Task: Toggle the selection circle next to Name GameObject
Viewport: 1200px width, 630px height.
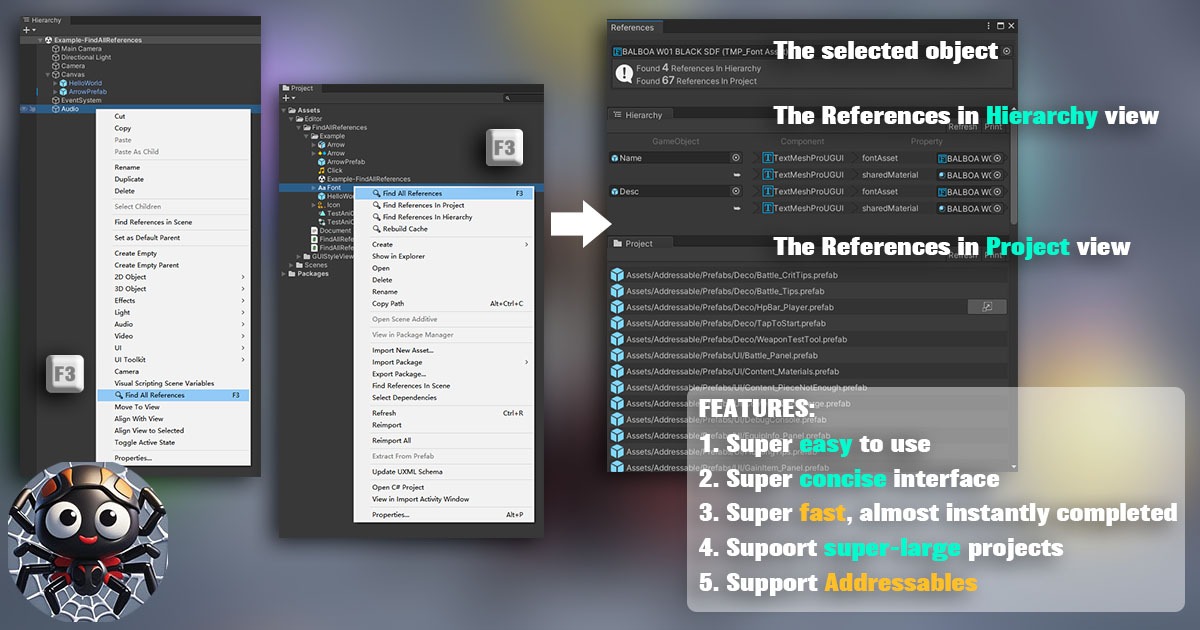Action: coord(735,158)
